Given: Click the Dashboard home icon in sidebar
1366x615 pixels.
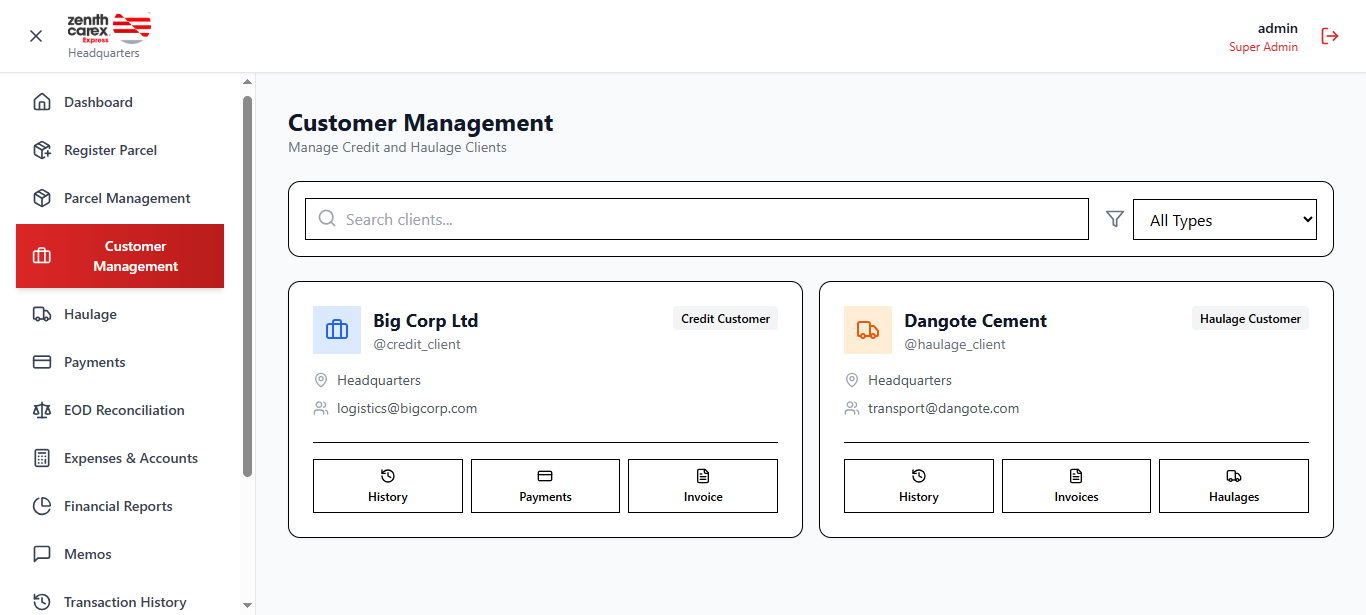Looking at the screenshot, I should 42,102.
